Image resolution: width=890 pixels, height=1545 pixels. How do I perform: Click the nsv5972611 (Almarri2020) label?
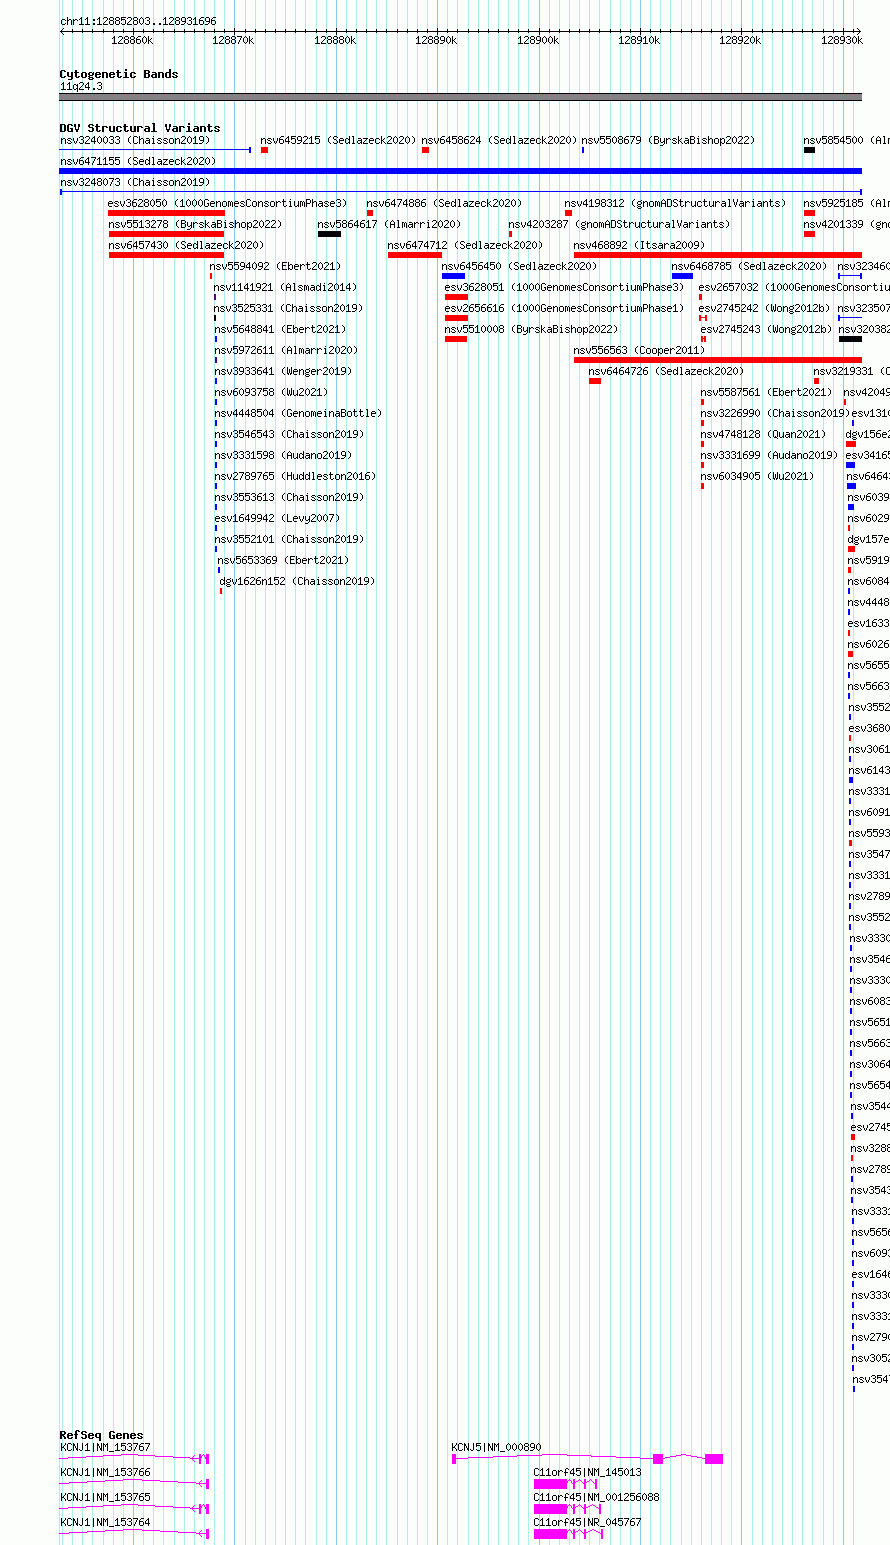[x=285, y=350]
